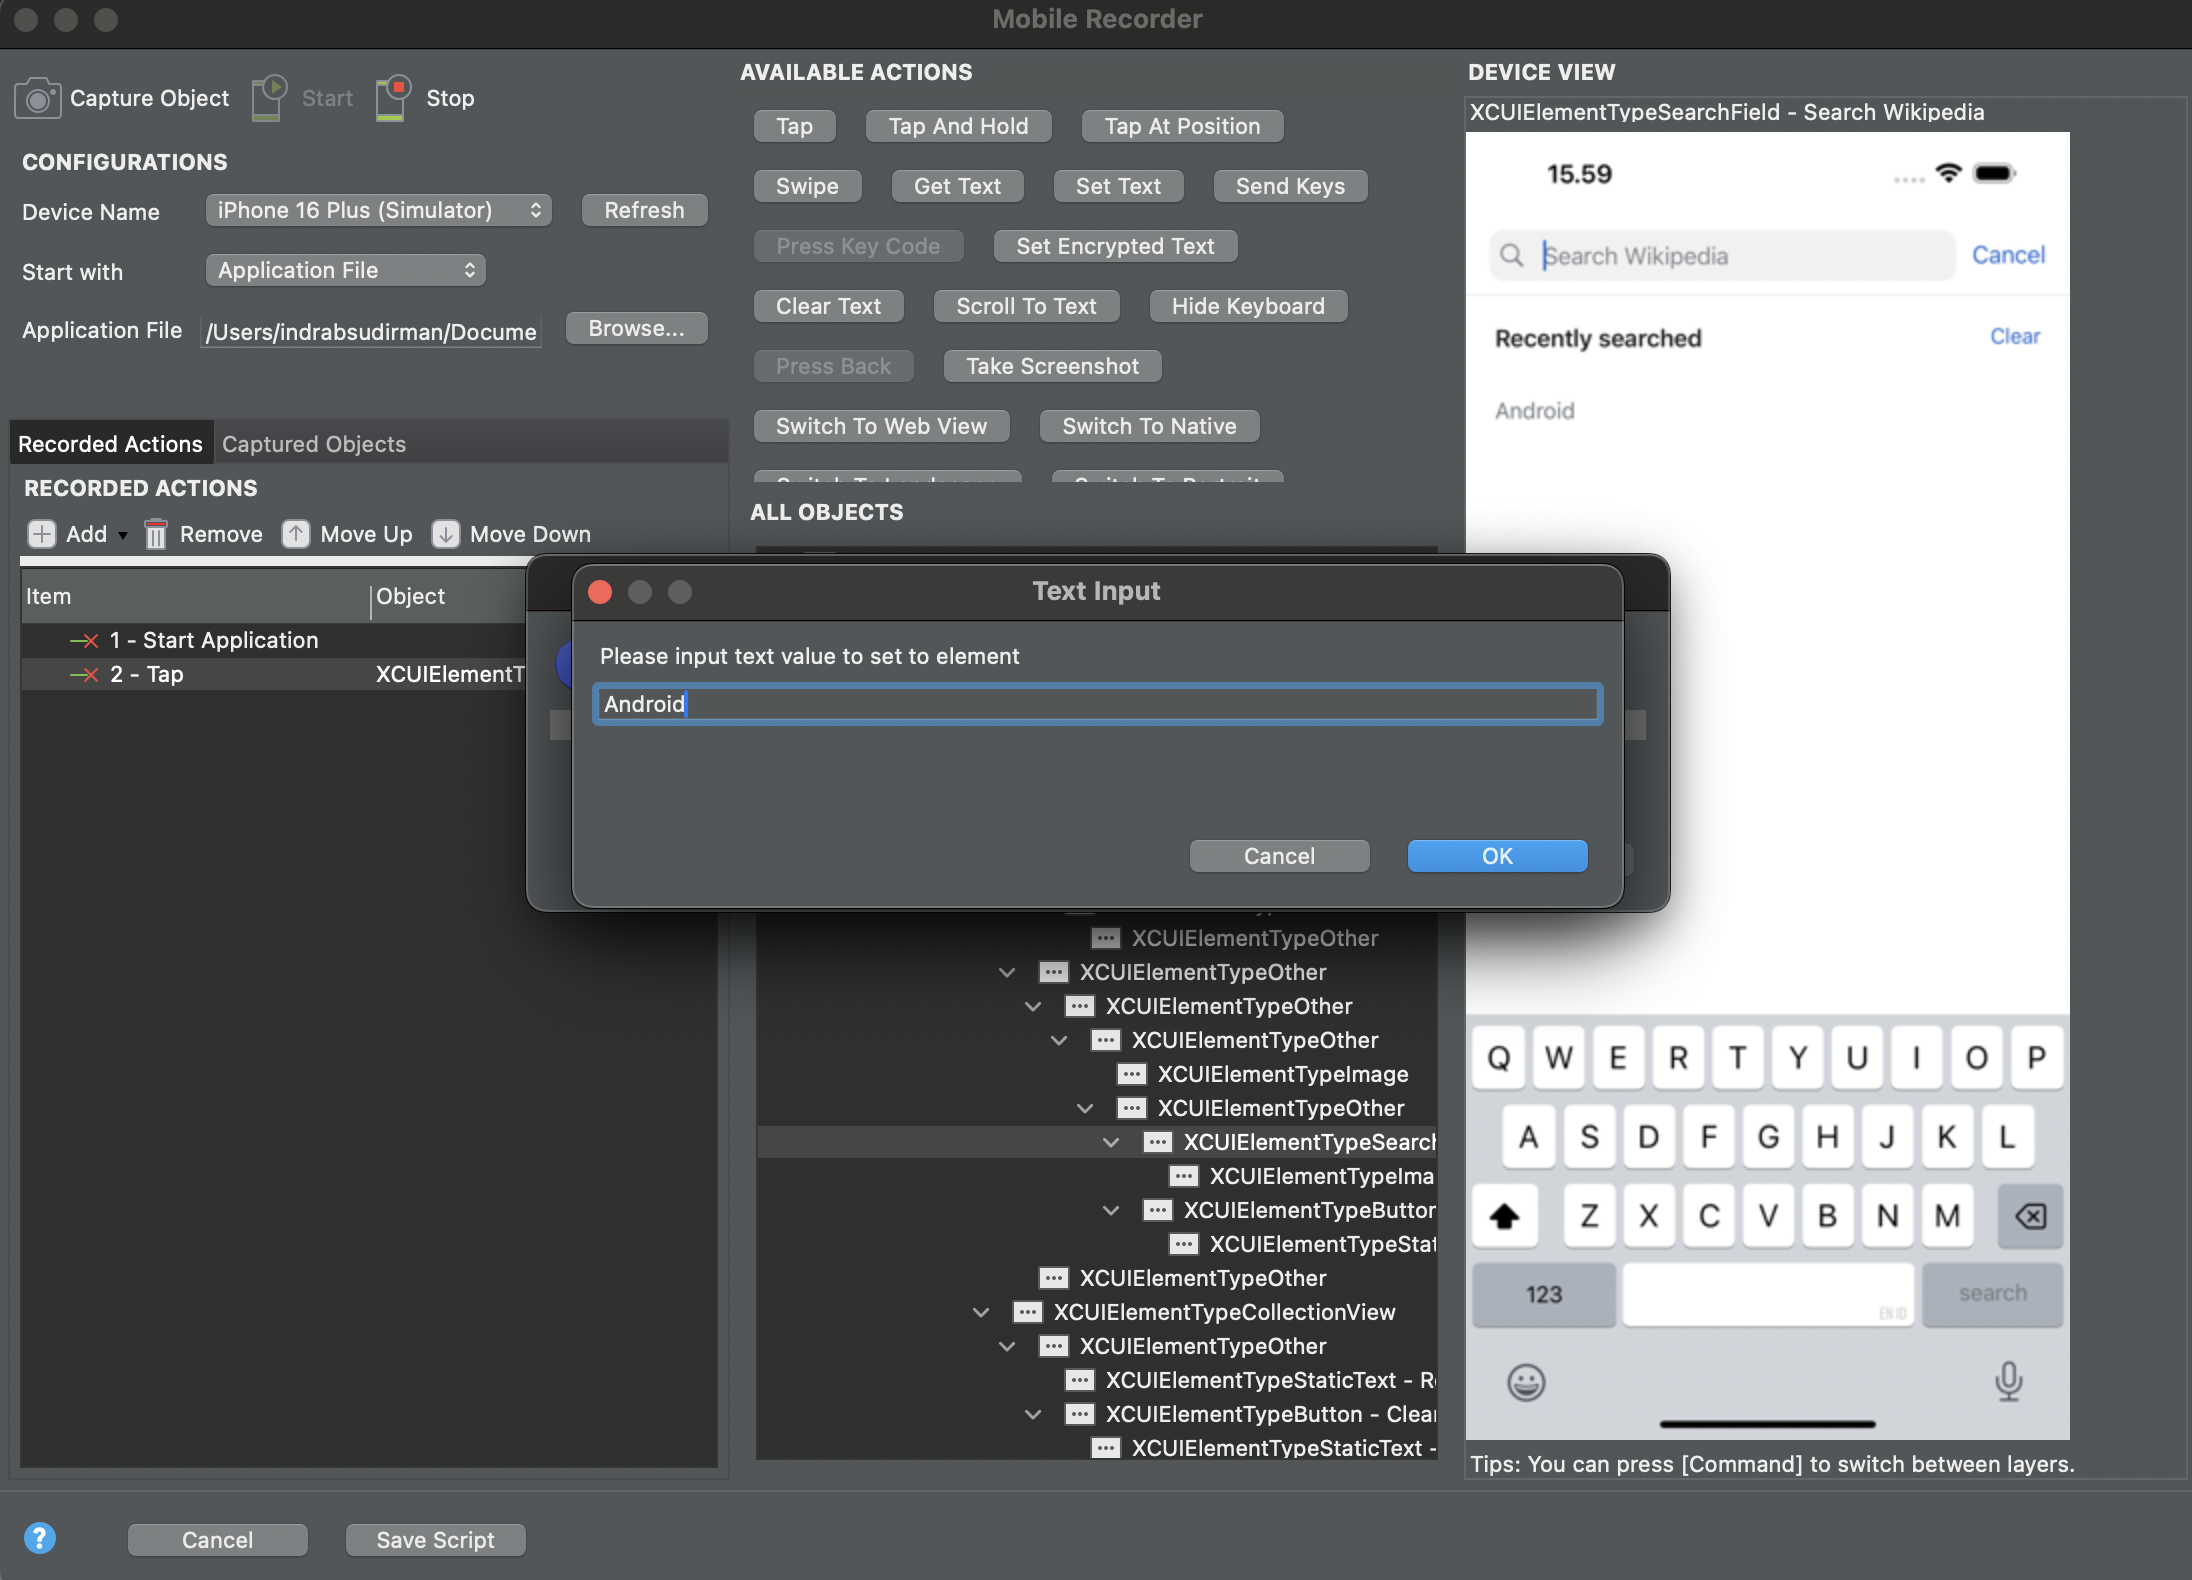
Task: Click the Capture Object camera icon
Action: [38, 97]
